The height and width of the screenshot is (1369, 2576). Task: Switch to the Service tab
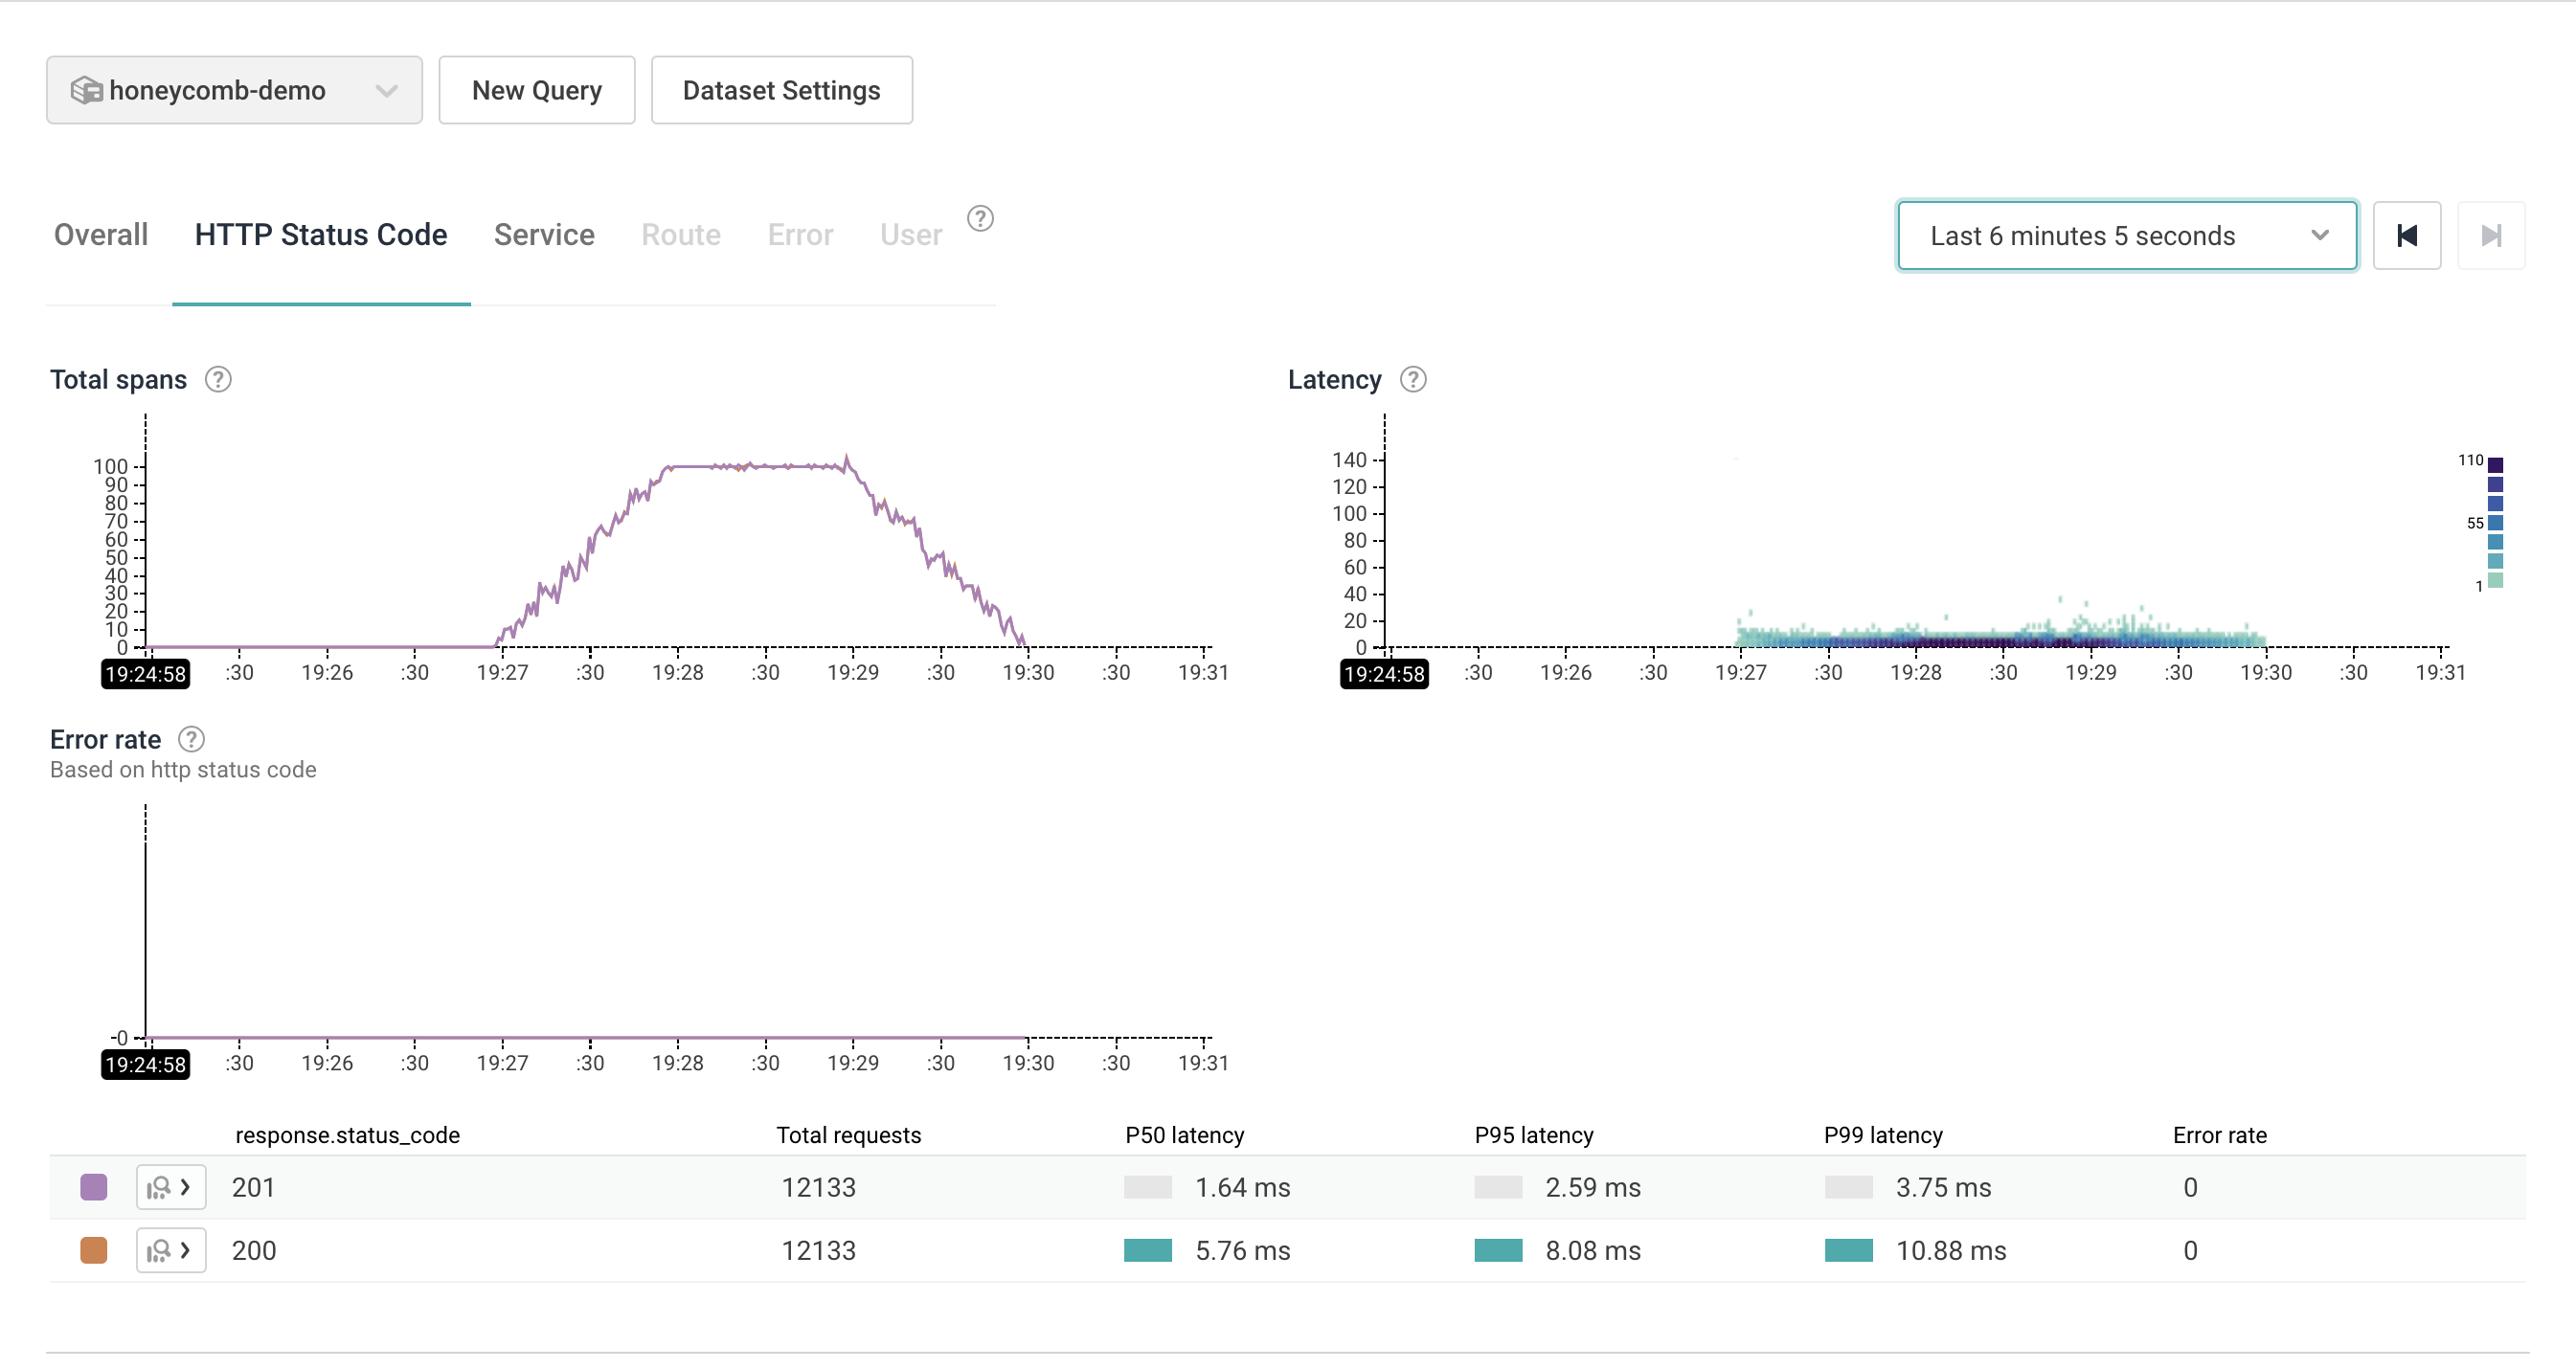pos(544,235)
